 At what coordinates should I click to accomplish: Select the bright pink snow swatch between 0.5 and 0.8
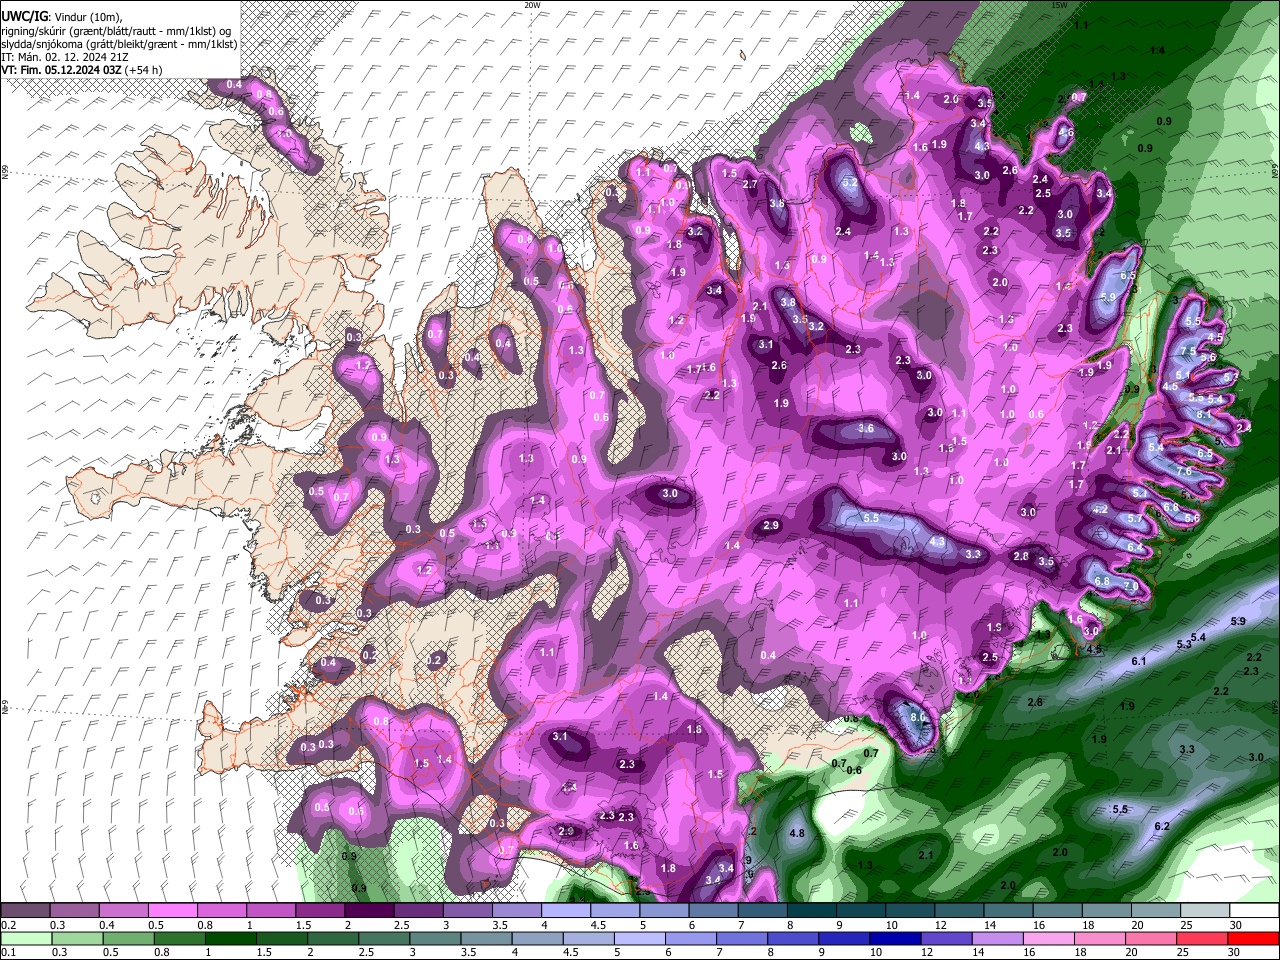(173, 911)
